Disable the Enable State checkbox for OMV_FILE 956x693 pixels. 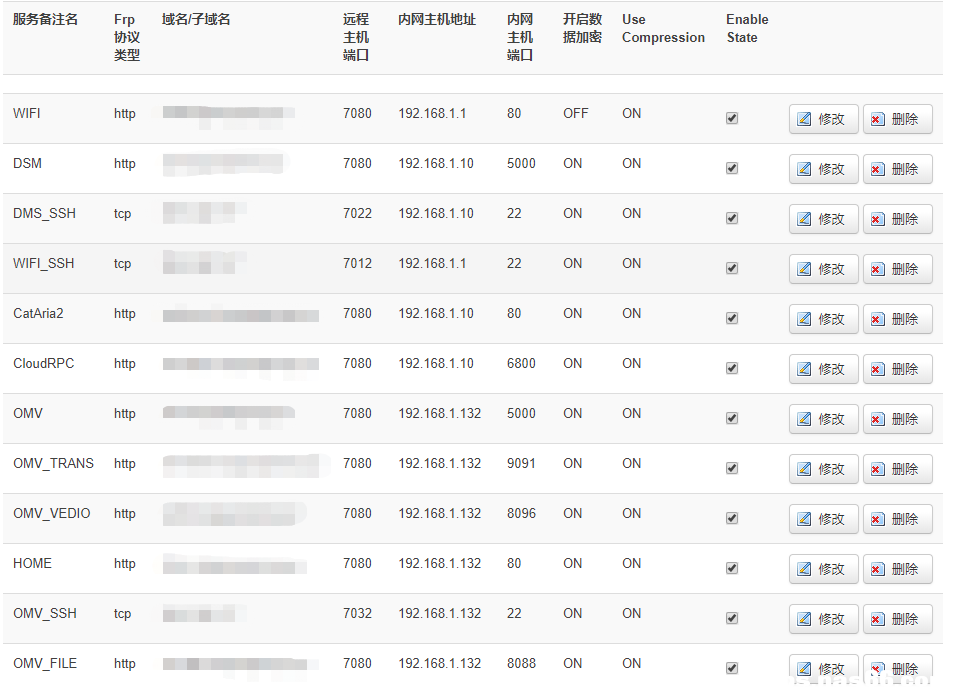731,667
